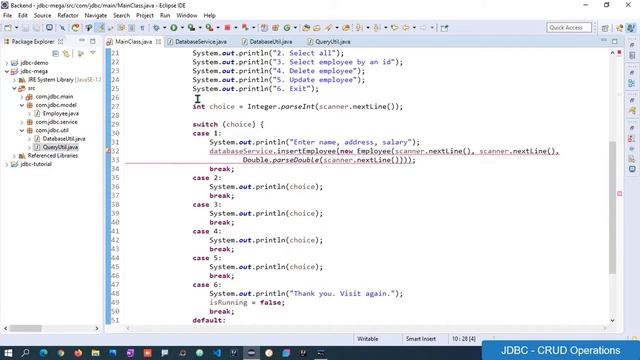
Task: Click the Pin Editor toolbar icon
Action: (444, 28)
